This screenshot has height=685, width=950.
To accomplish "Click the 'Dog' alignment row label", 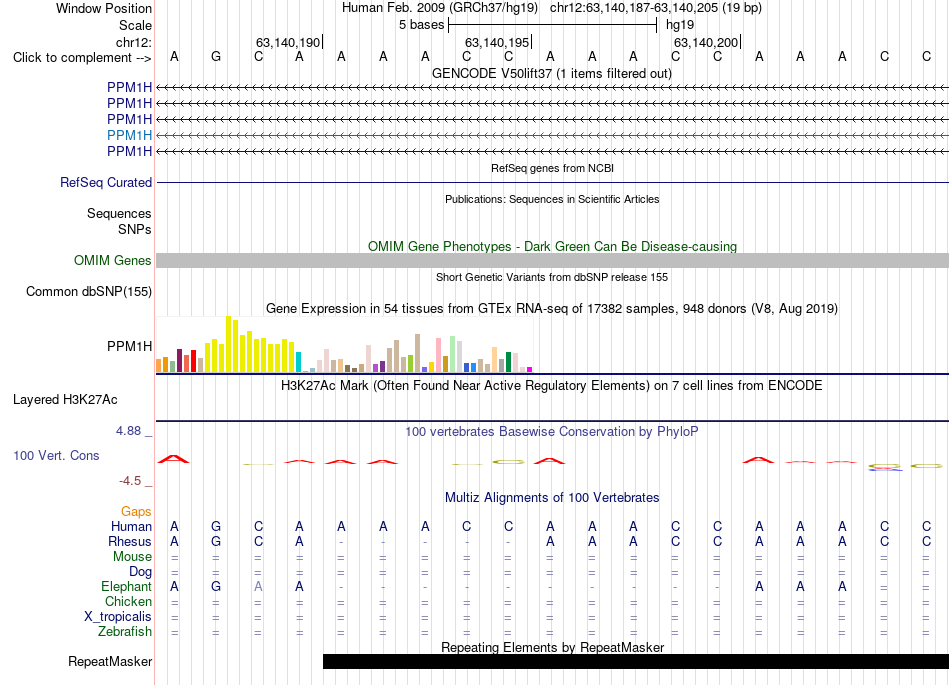I will coord(140,571).
